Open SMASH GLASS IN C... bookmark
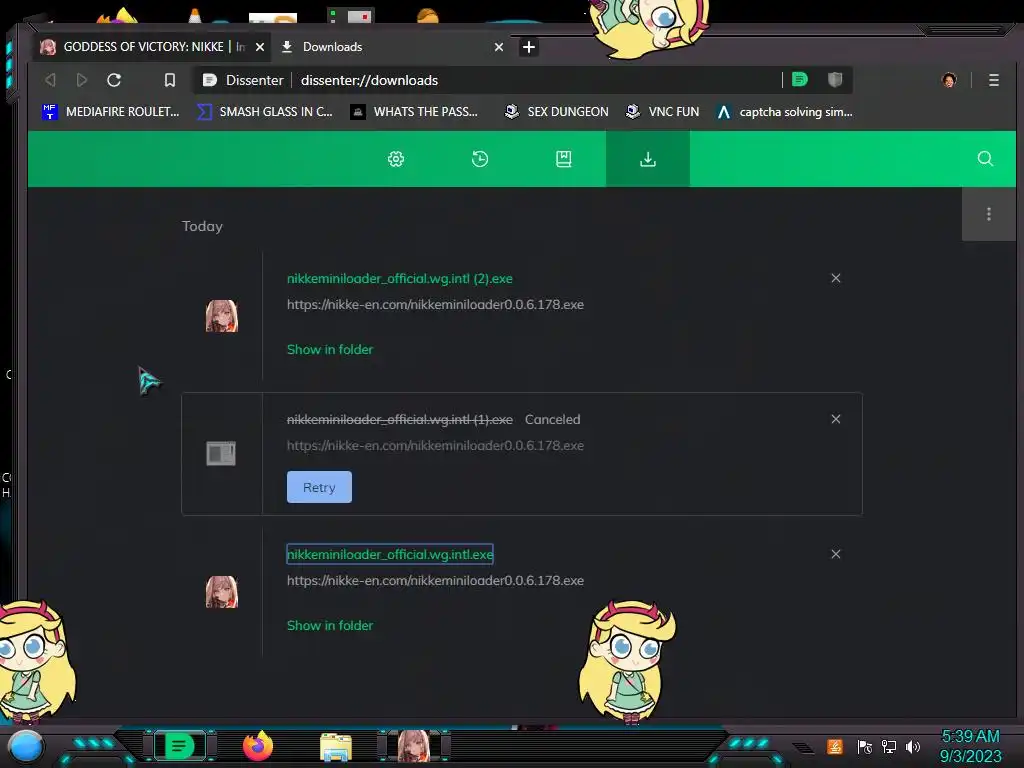The width and height of the screenshot is (1024, 768). click(x=265, y=112)
